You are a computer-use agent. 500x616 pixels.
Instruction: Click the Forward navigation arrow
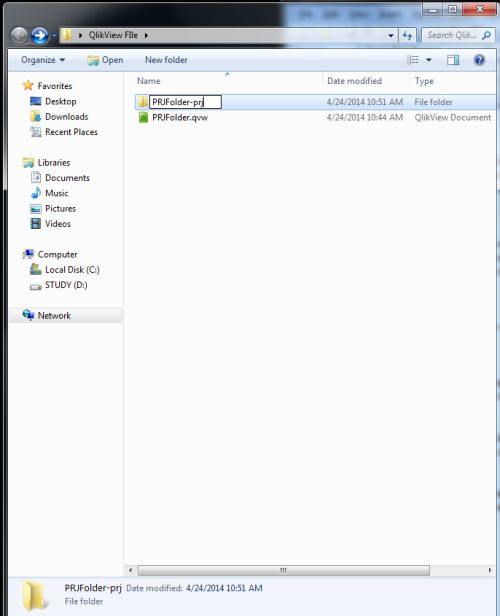tap(40, 36)
